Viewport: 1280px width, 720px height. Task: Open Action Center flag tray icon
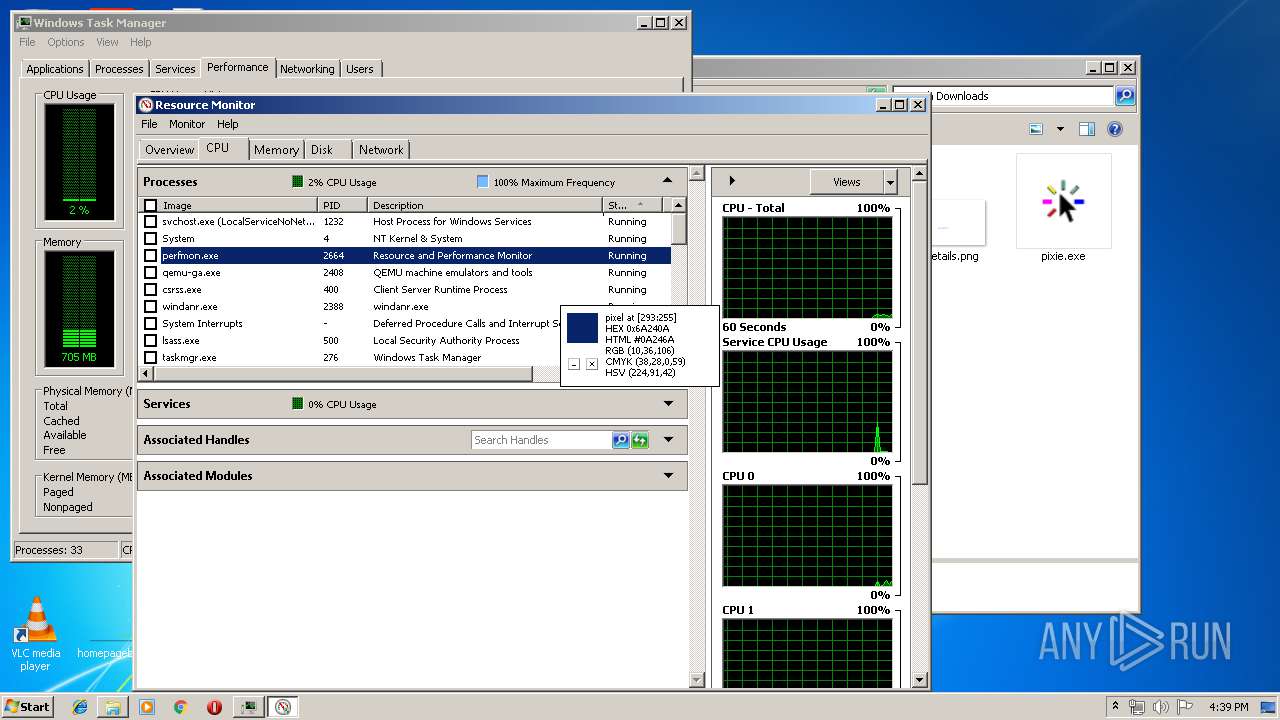pos(1184,707)
